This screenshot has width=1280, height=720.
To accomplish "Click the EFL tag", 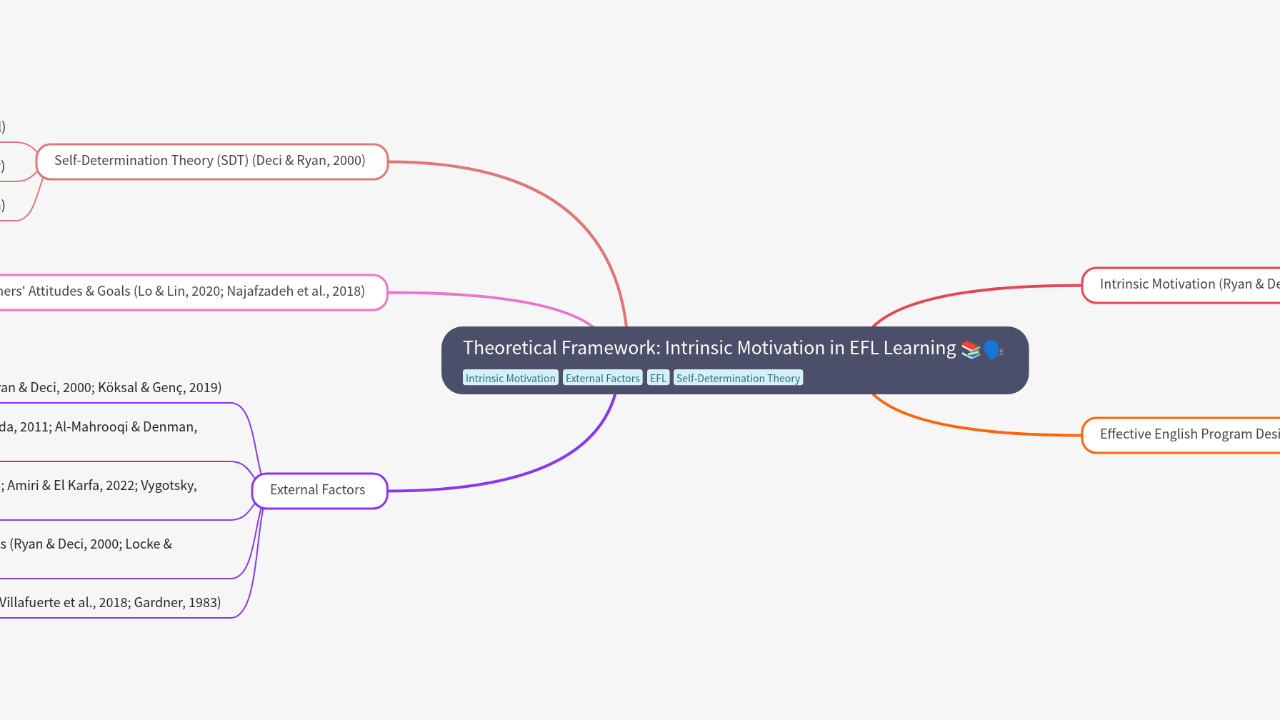I will tap(658, 378).
